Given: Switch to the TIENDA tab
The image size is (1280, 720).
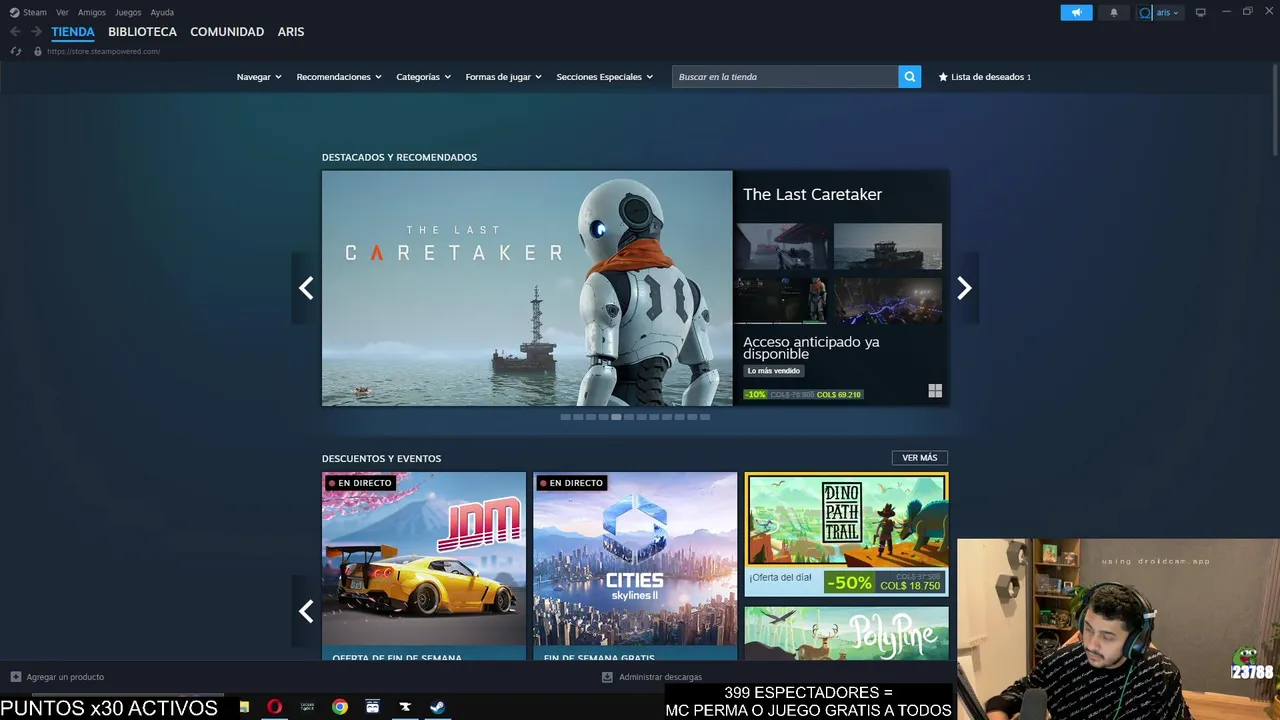Looking at the screenshot, I should click(x=73, y=32).
